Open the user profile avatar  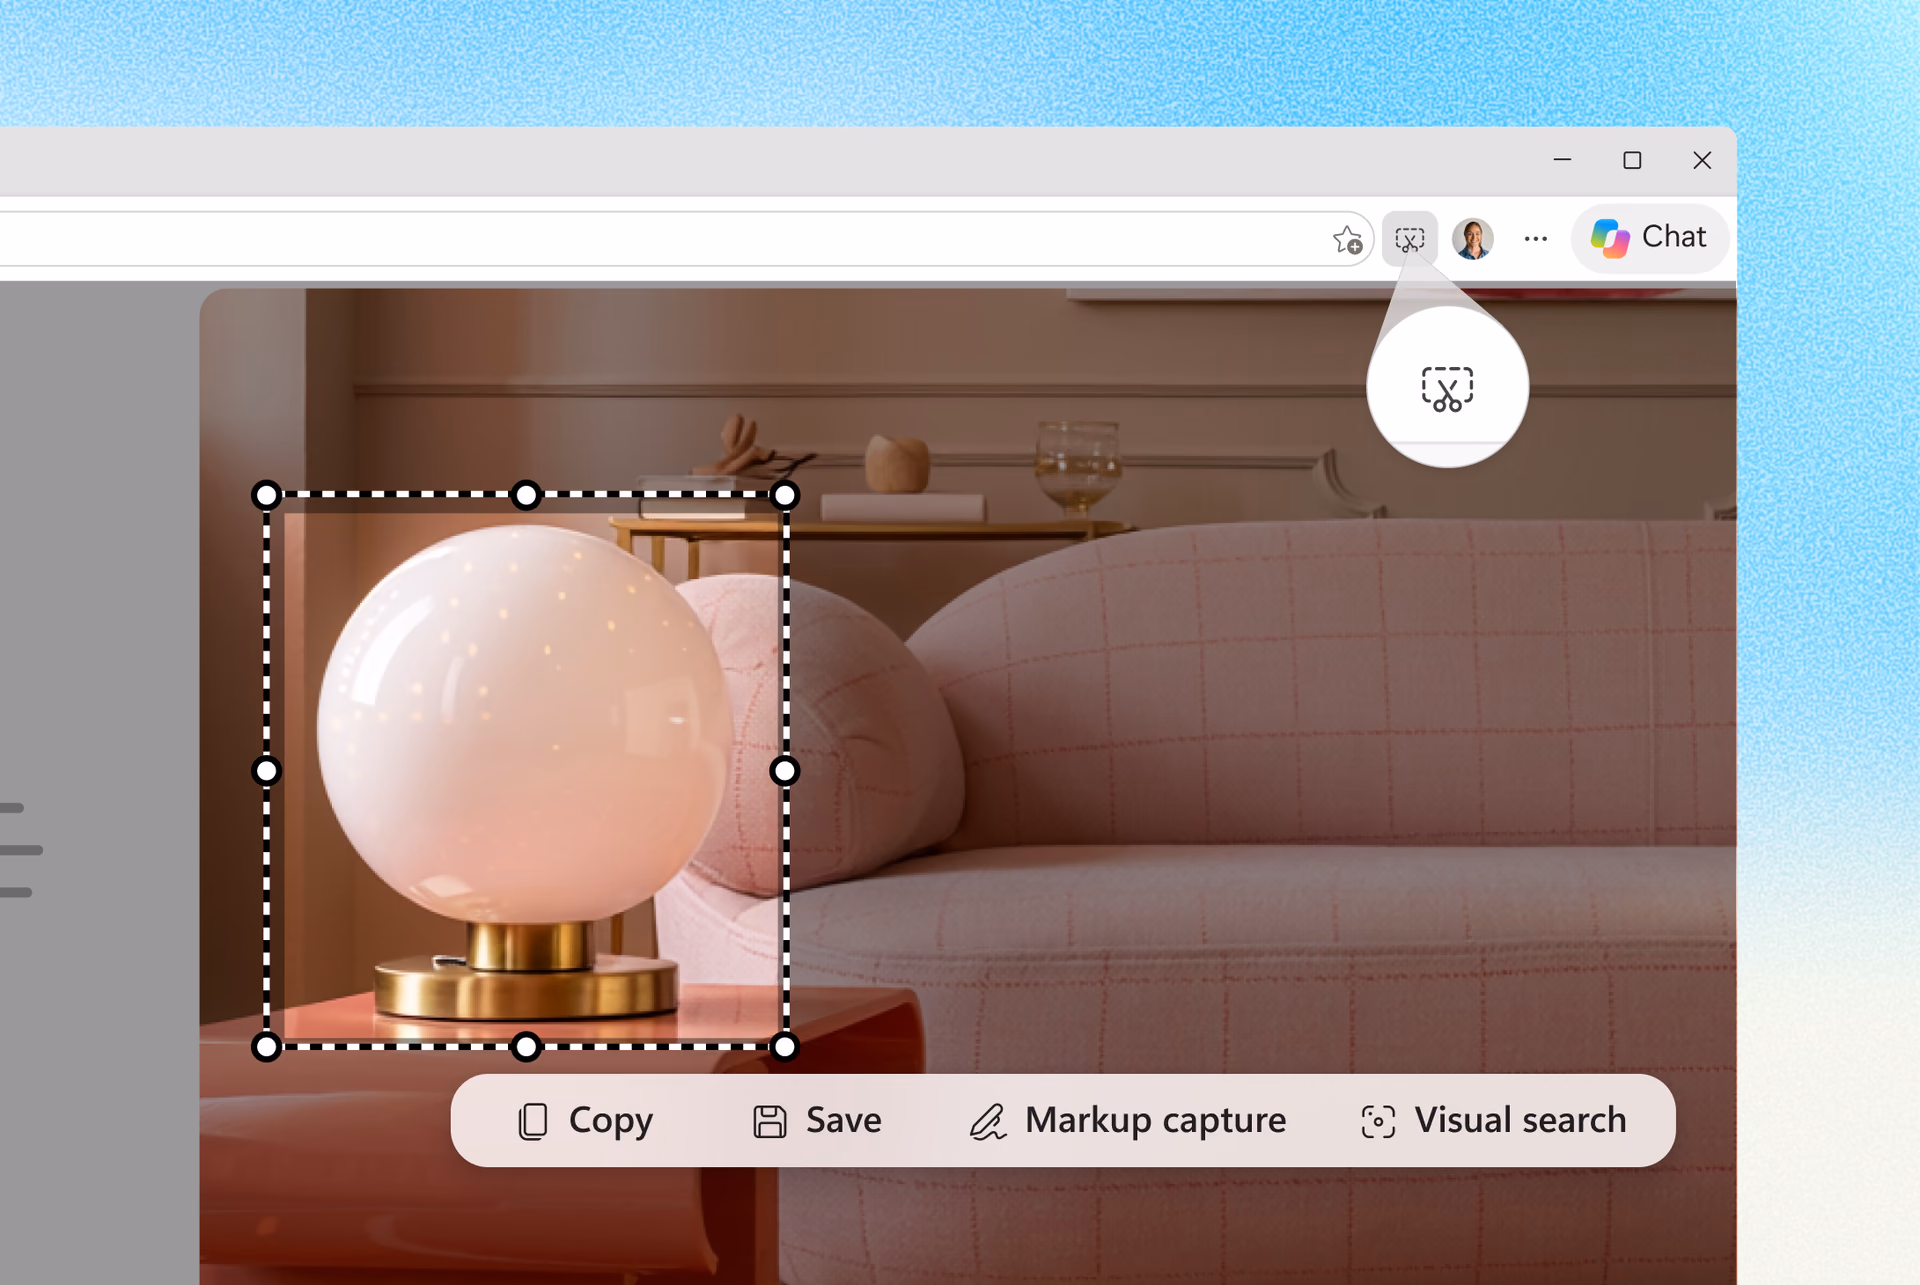1472,239
